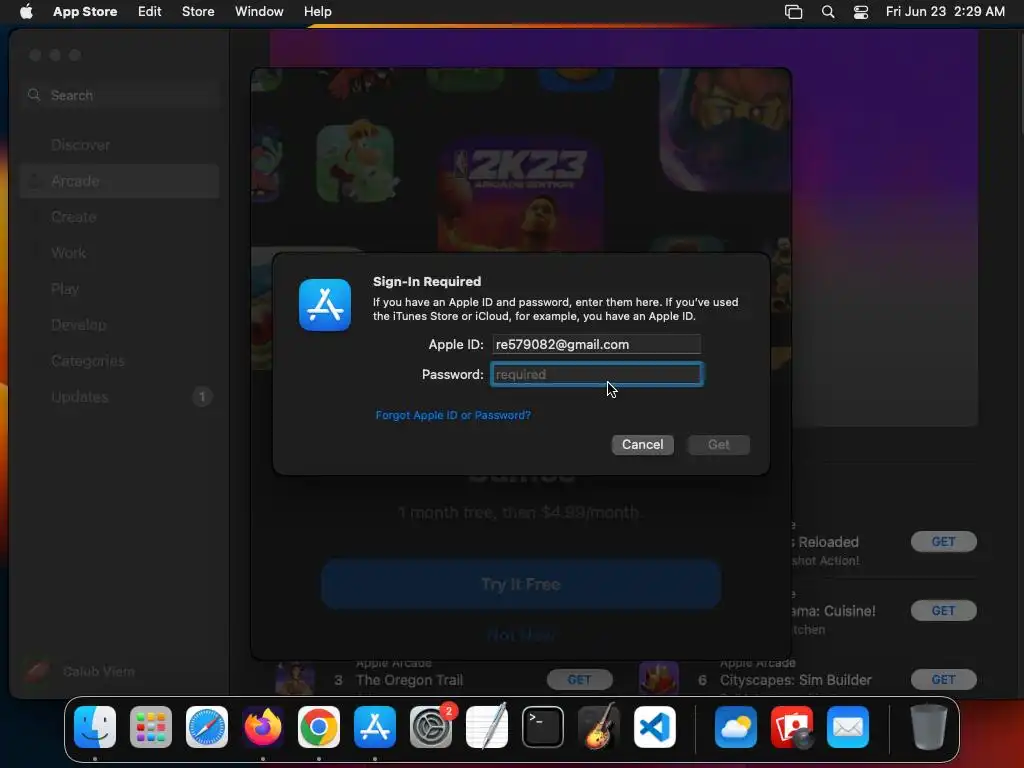Click the NBA 2K23 Arcade Edition artwork

click(x=521, y=194)
